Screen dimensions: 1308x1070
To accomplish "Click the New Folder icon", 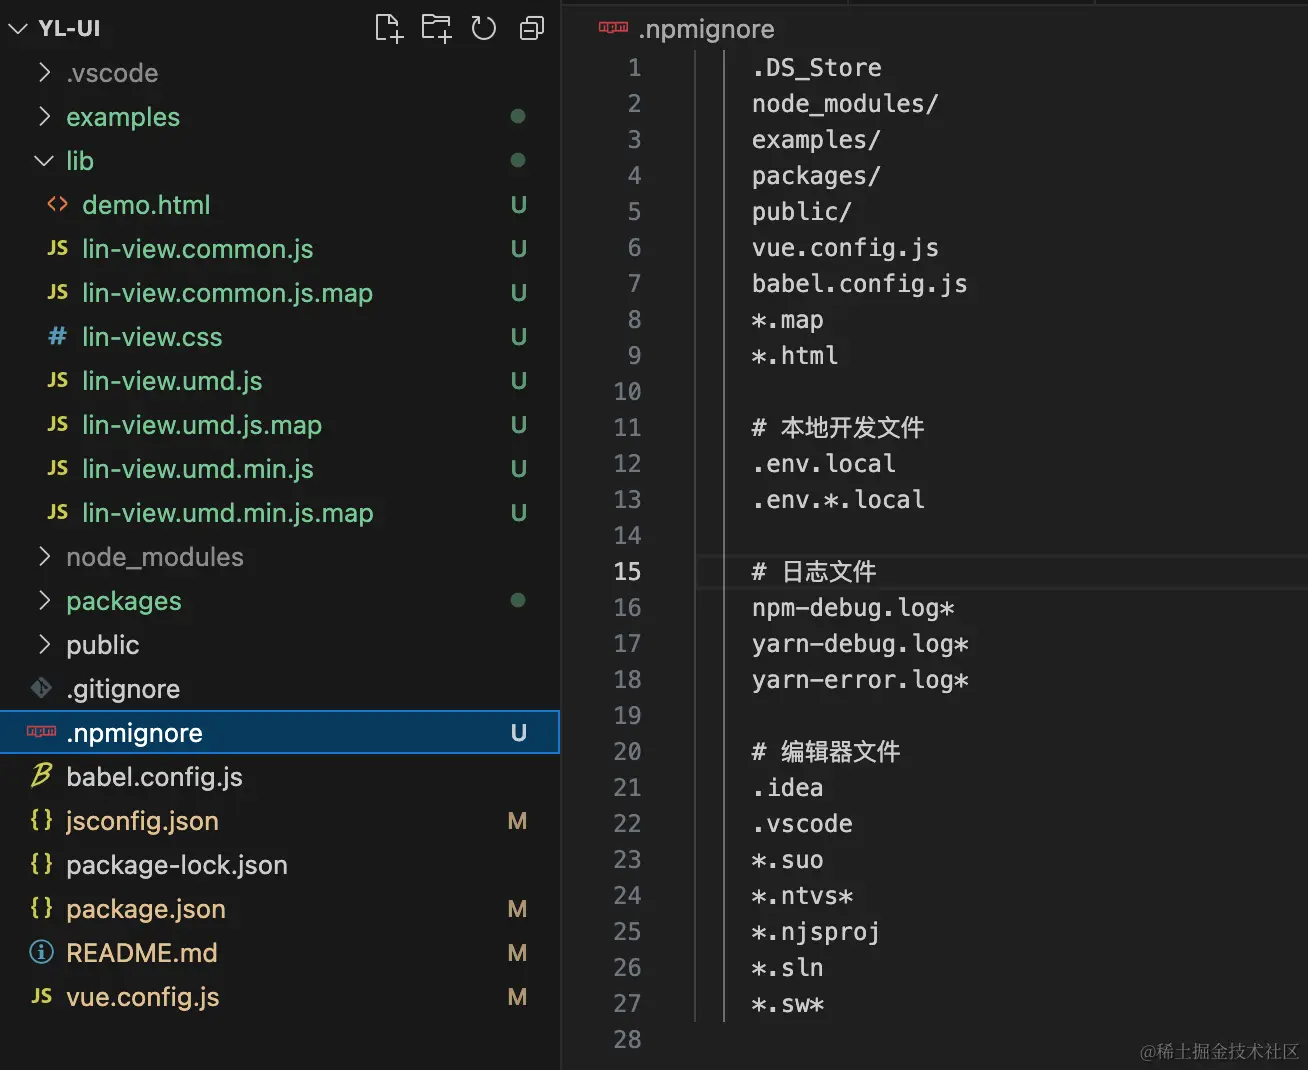I will [436, 28].
